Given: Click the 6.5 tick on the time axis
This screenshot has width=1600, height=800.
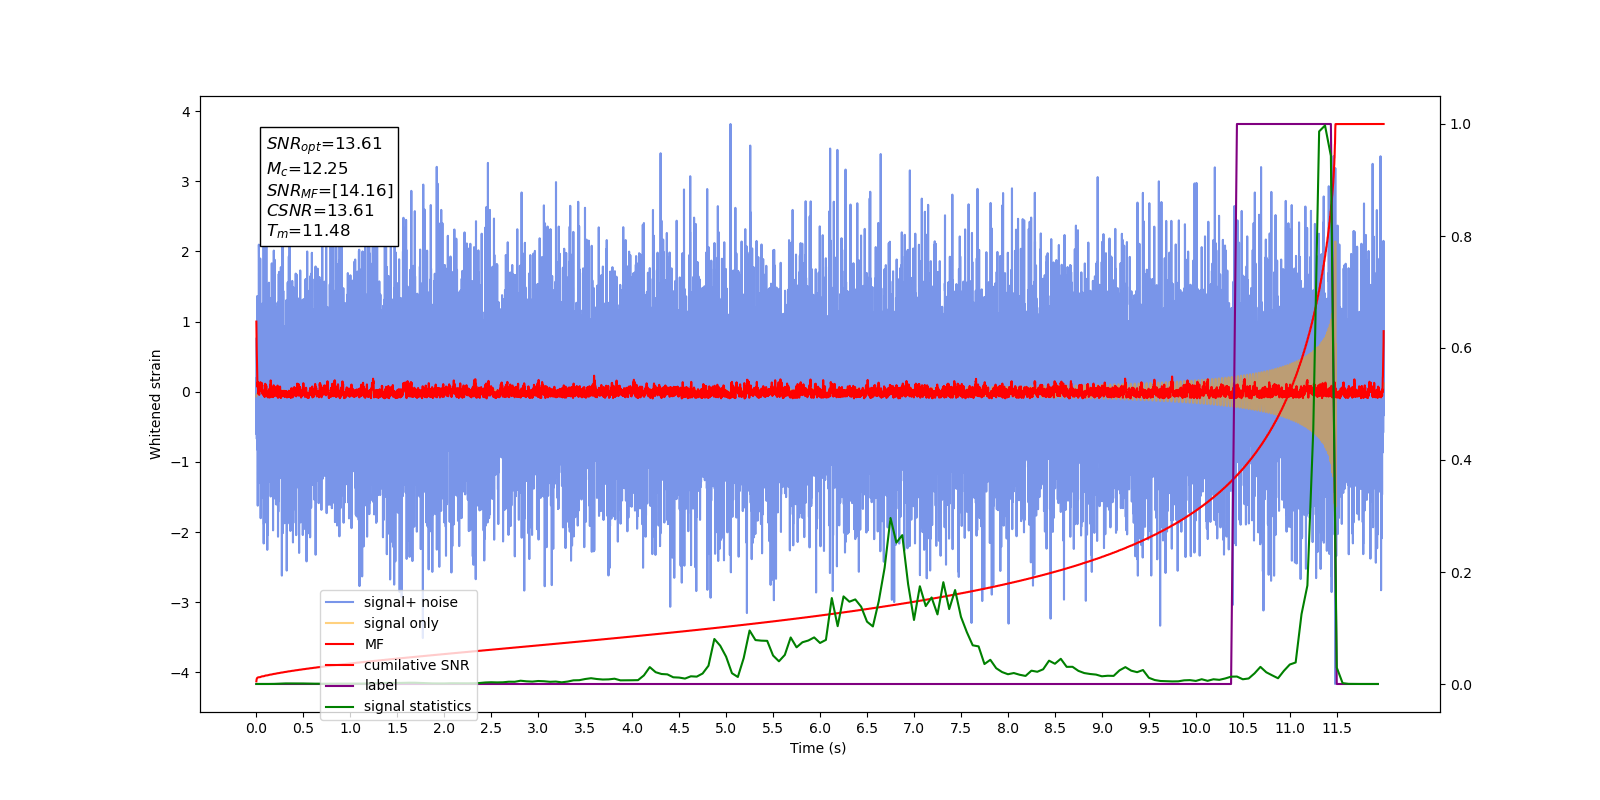Looking at the screenshot, I should pos(867,728).
